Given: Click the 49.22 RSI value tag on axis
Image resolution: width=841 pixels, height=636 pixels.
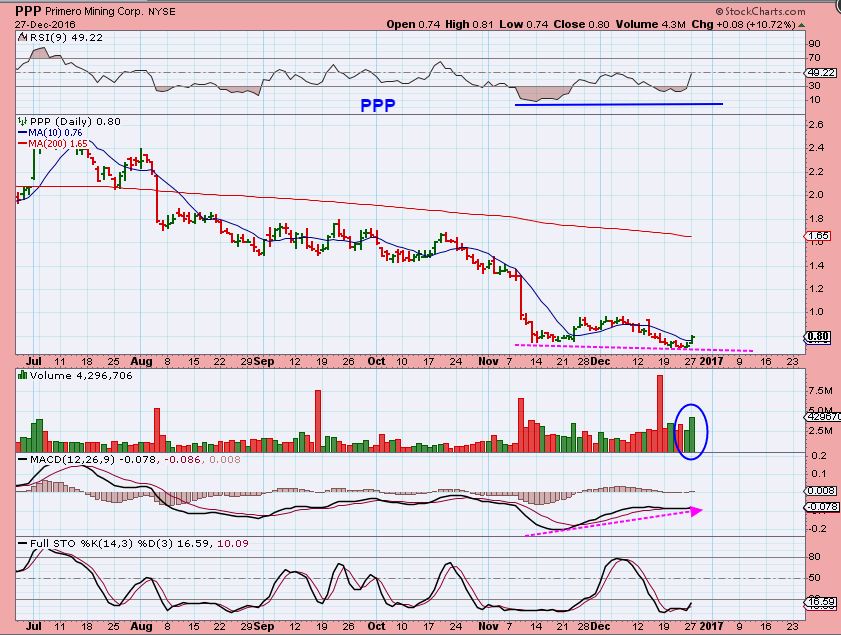Looking at the screenshot, I should tap(821, 72).
